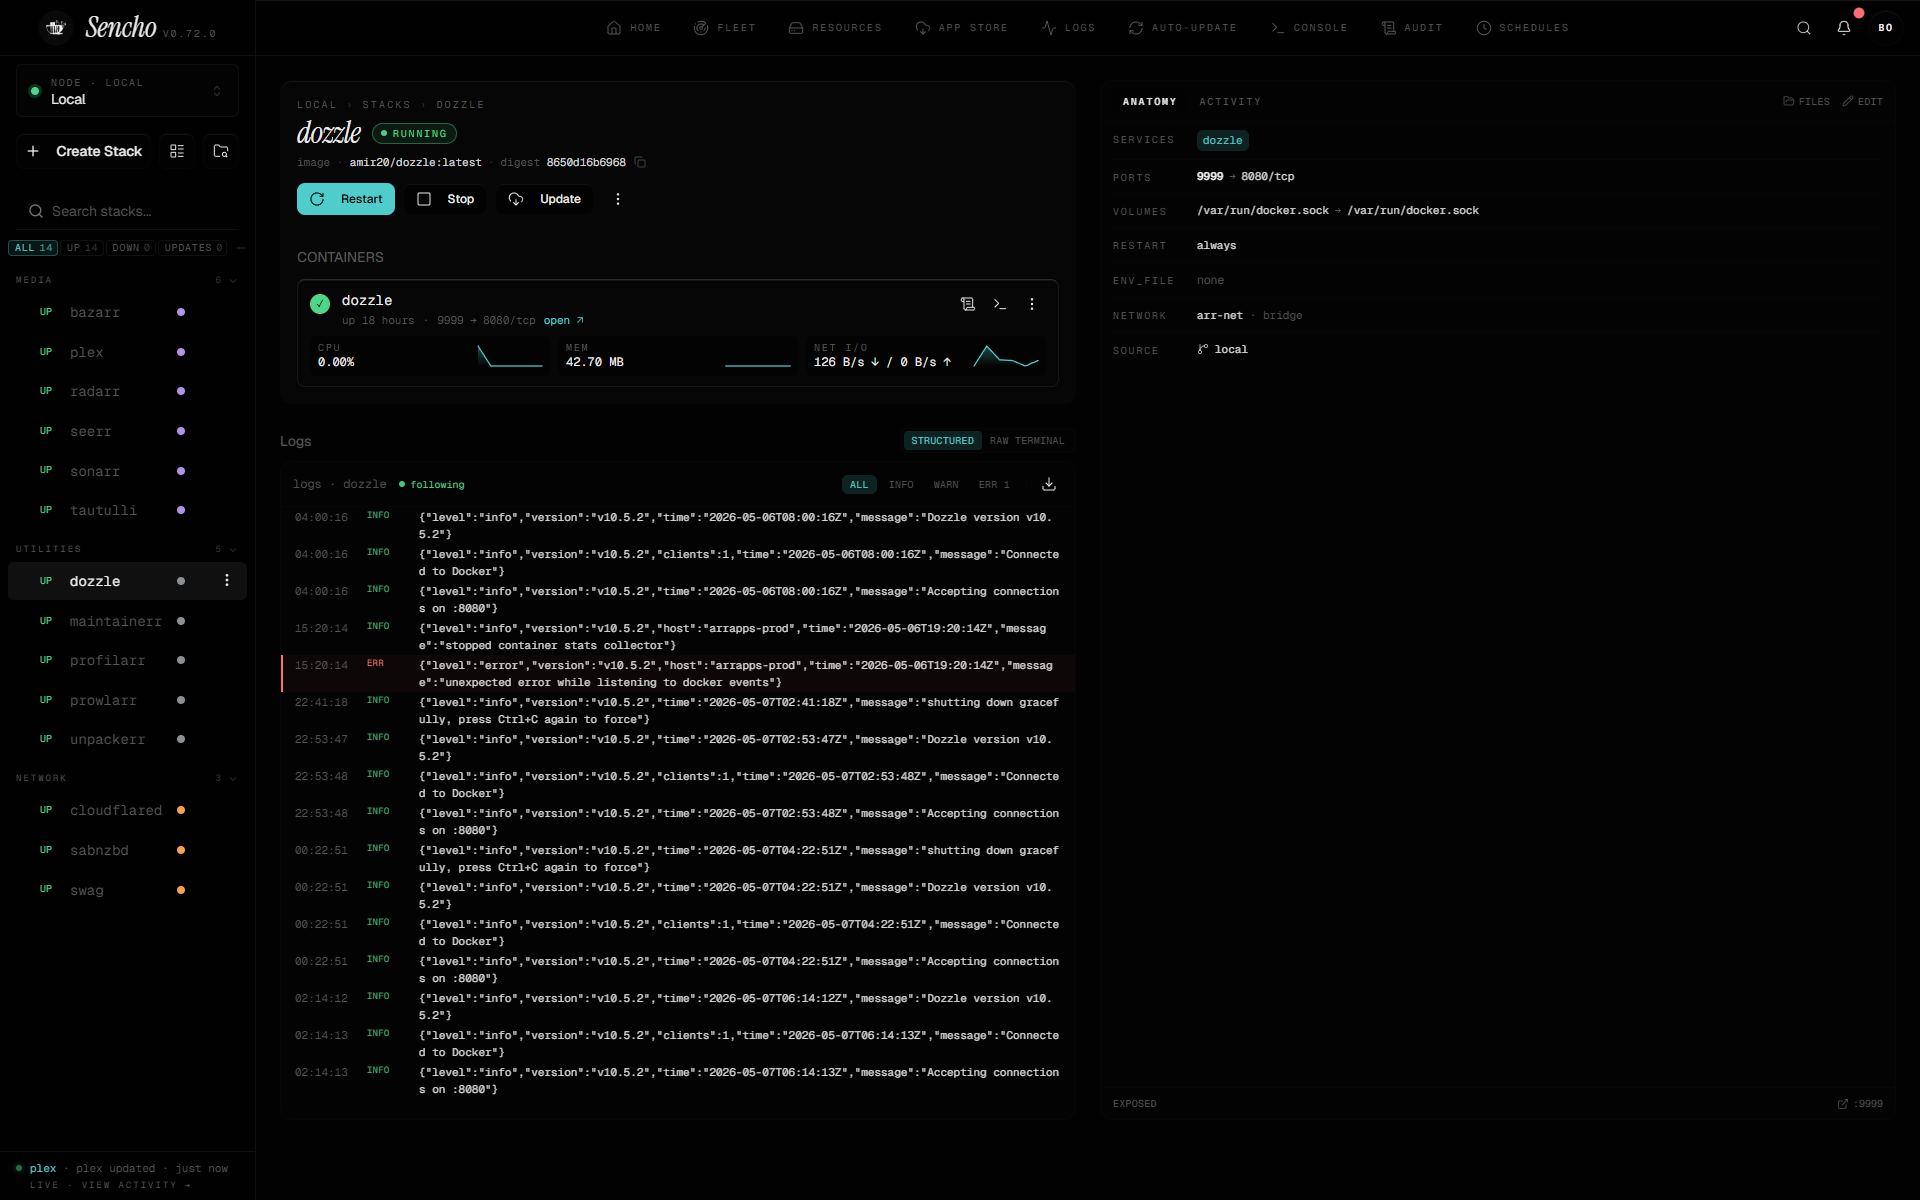Open exposed port :9999 link

point(1860,1104)
